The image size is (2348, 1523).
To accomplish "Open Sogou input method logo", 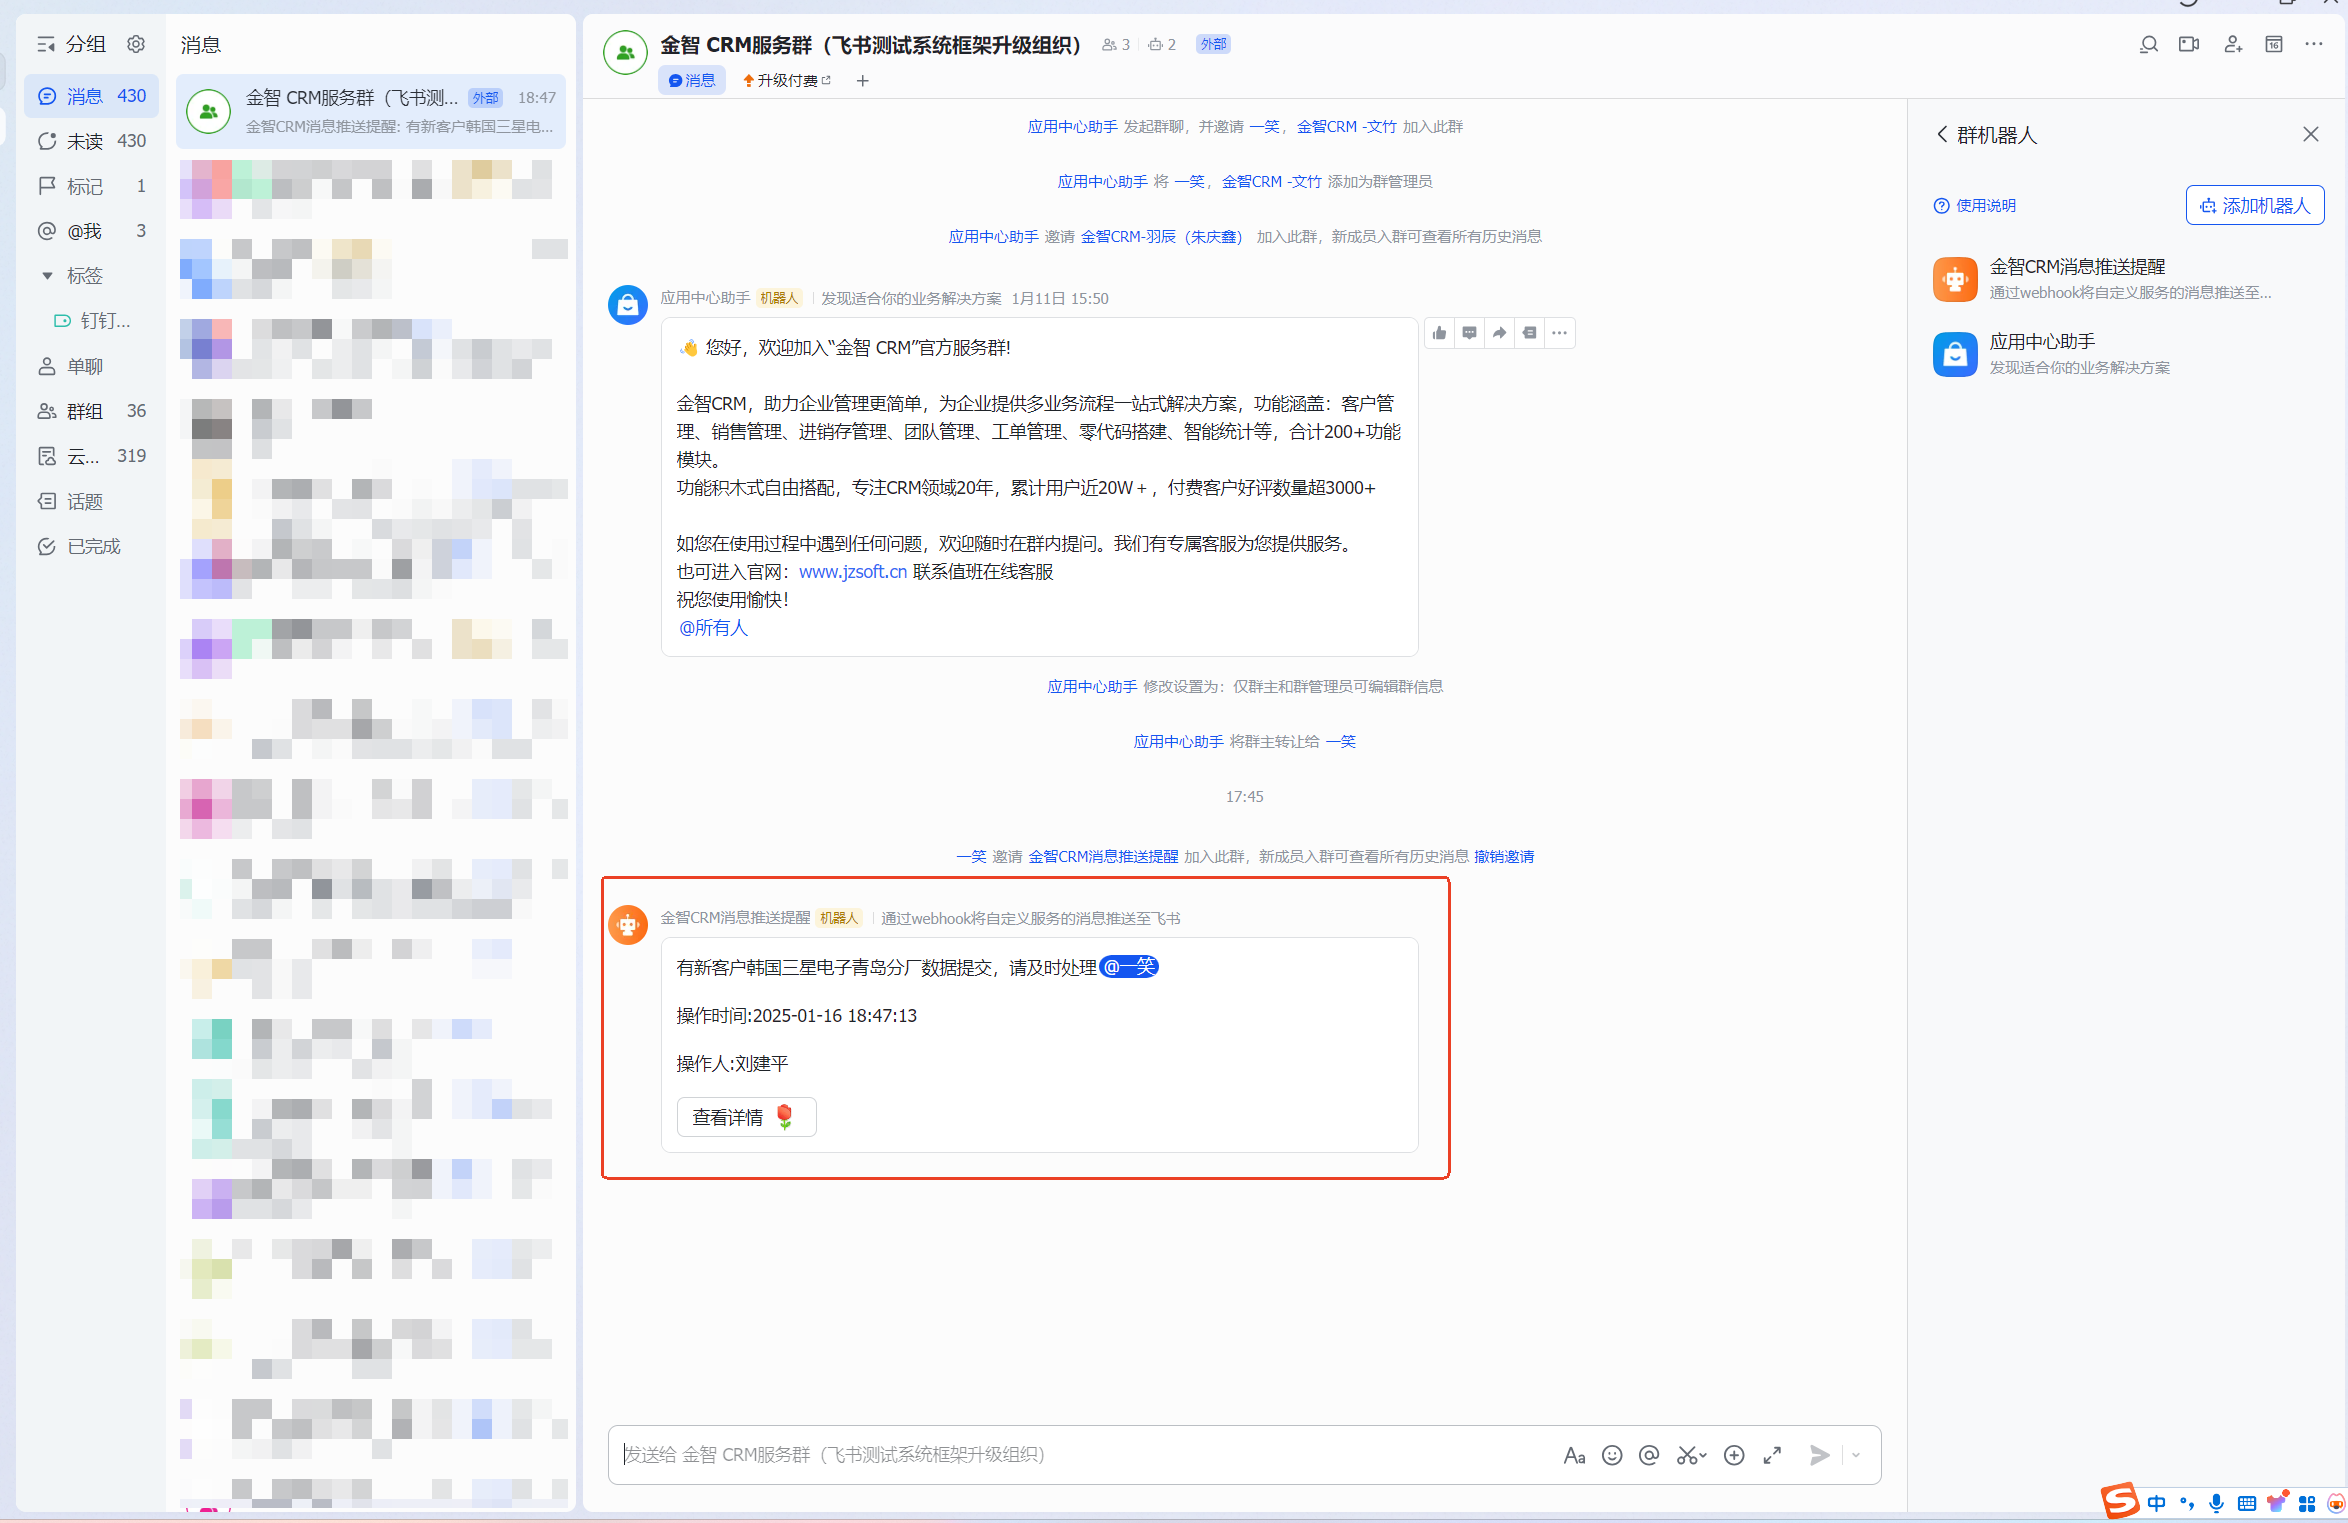I will tap(2119, 1501).
